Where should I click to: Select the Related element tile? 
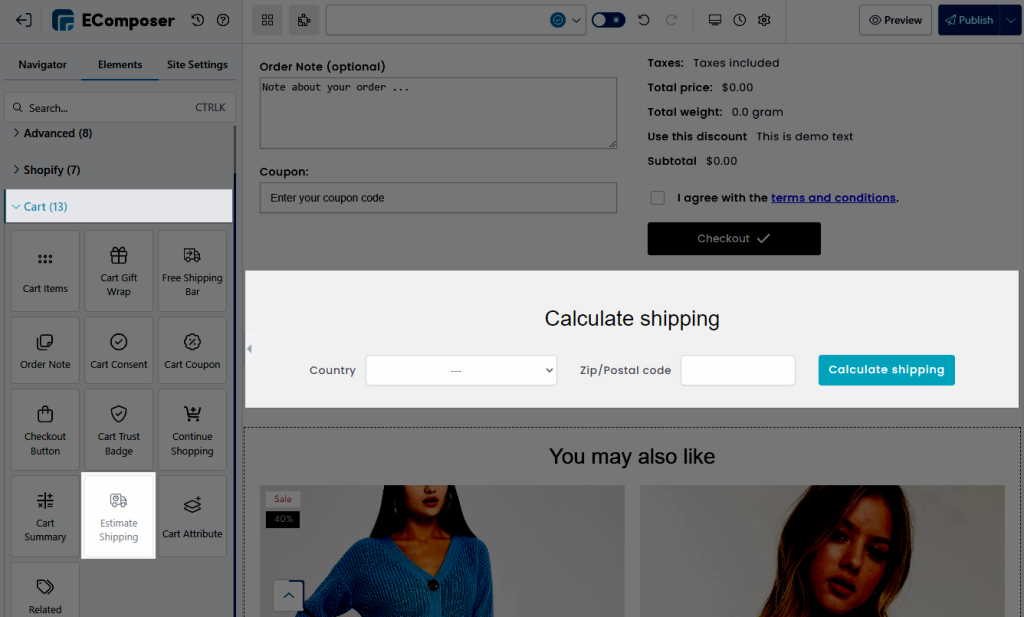pos(45,590)
